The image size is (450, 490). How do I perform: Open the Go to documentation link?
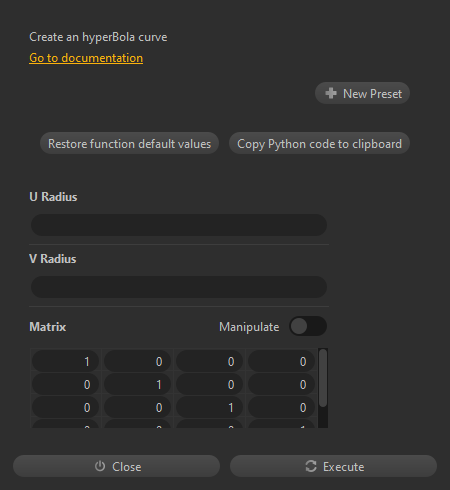(x=86, y=58)
